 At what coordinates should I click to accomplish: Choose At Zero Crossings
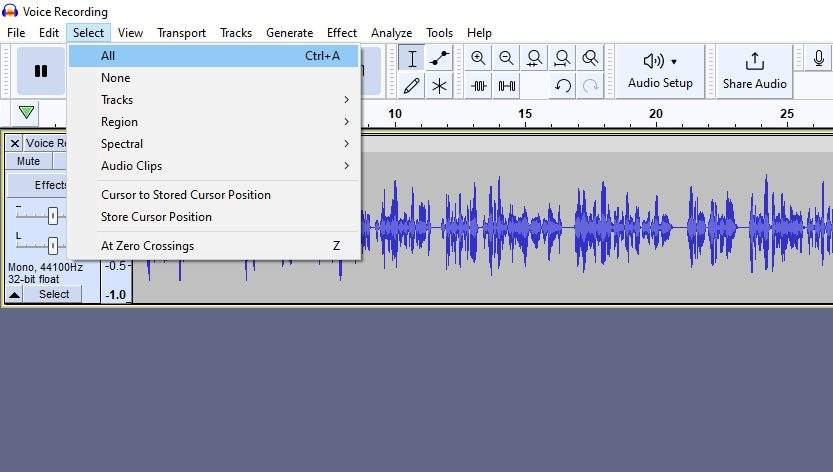[x=214, y=246]
